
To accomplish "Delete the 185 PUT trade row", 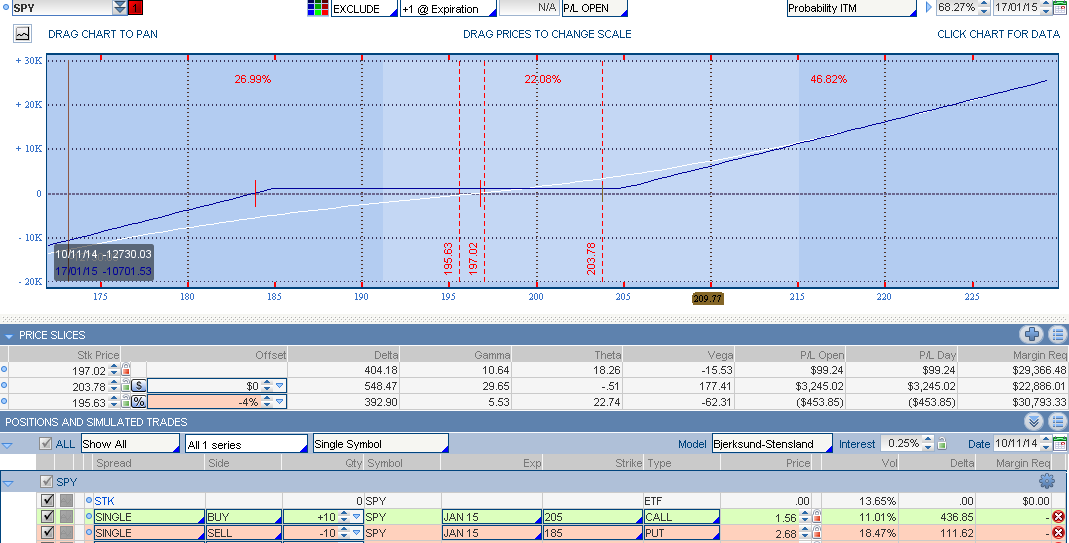I will pyautogui.click(x=1058, y=533).
